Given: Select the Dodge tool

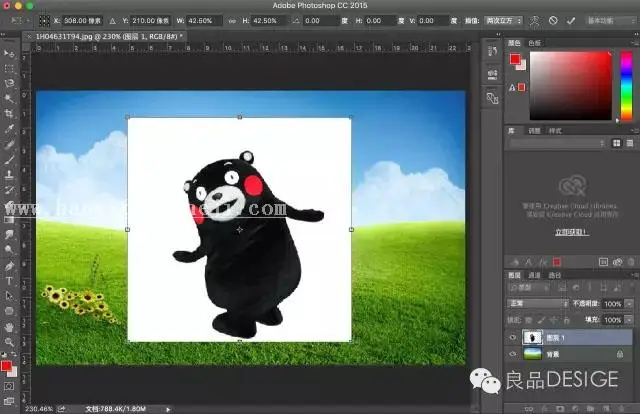Looking at the screenshot, I should (x=9, y=249).
